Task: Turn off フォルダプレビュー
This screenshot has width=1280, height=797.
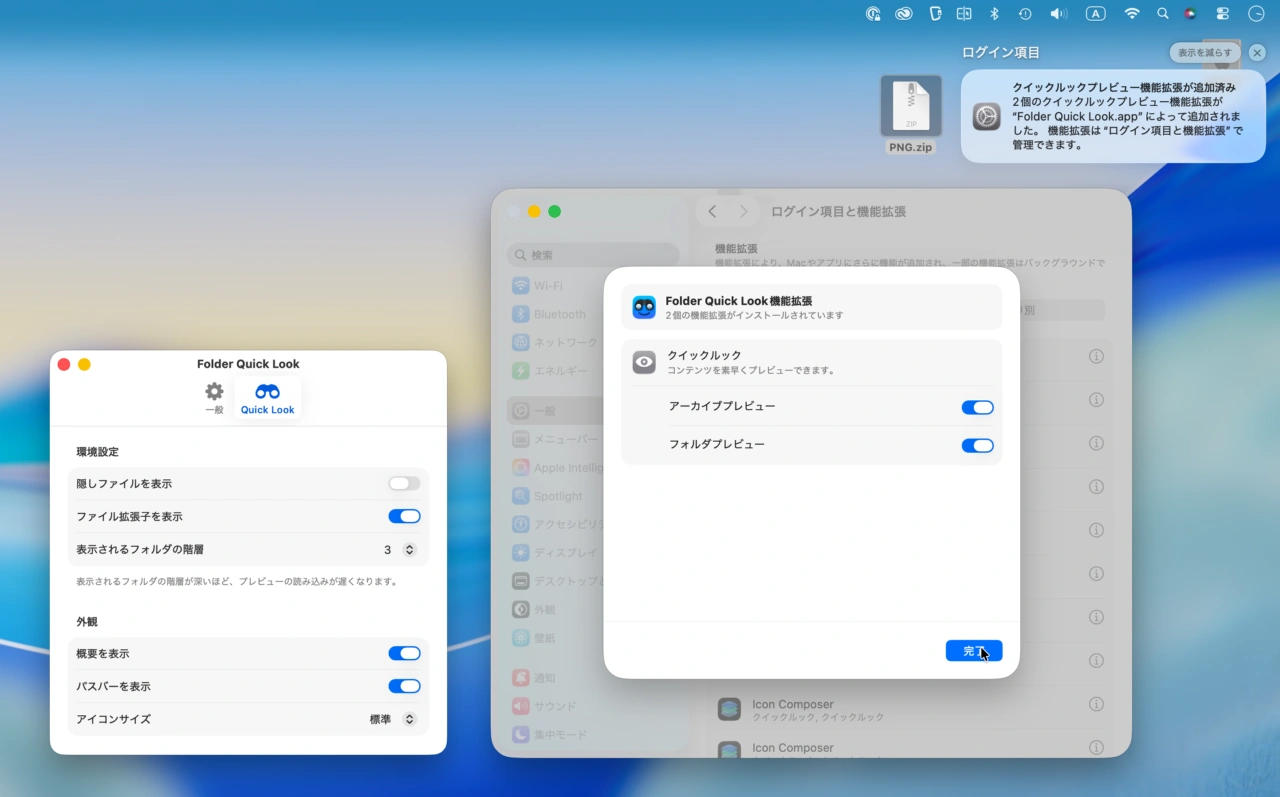Action: (977, 445)
